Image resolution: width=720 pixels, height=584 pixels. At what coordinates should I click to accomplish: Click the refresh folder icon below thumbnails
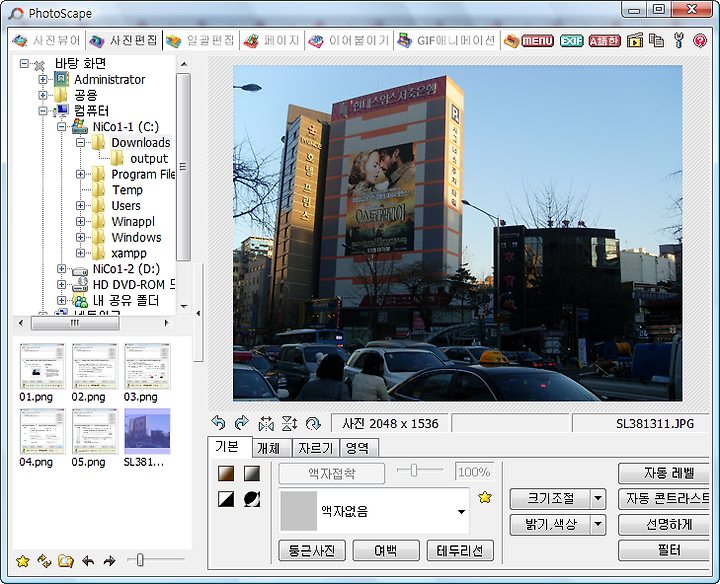(44, 561)
